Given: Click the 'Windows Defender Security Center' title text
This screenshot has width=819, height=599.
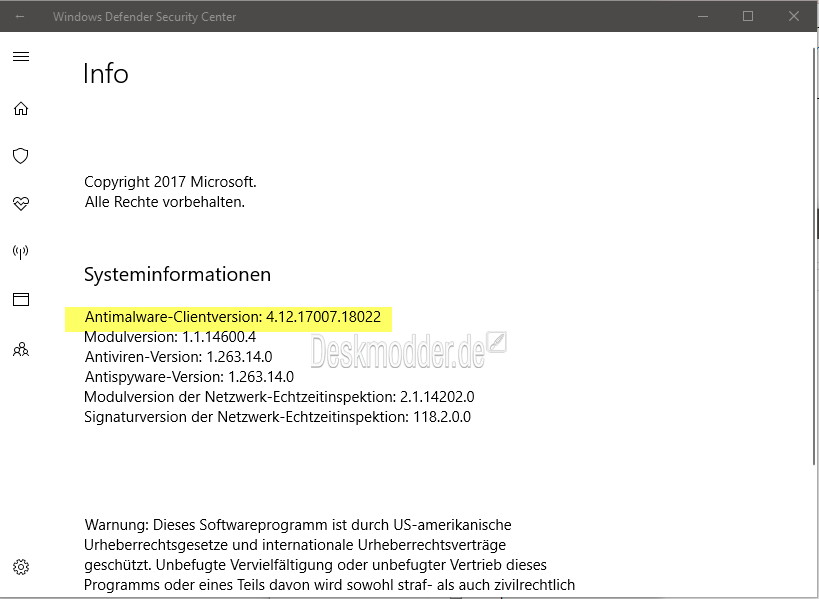Looking at the screenshot, I should (144, 17).
